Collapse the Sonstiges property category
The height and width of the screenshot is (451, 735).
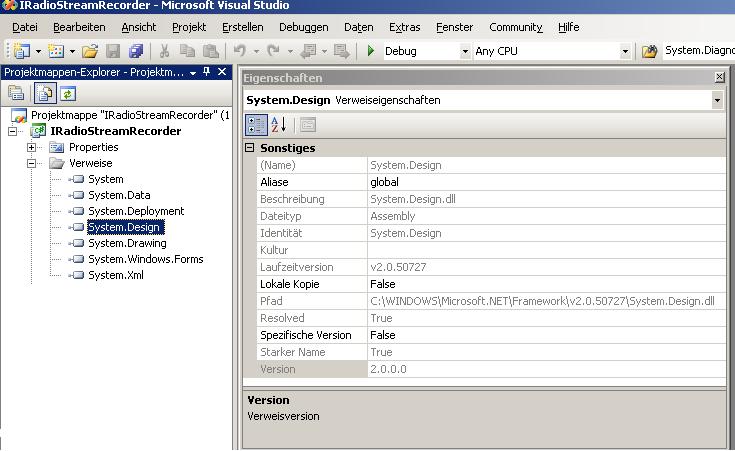click(x=250, y=148)
